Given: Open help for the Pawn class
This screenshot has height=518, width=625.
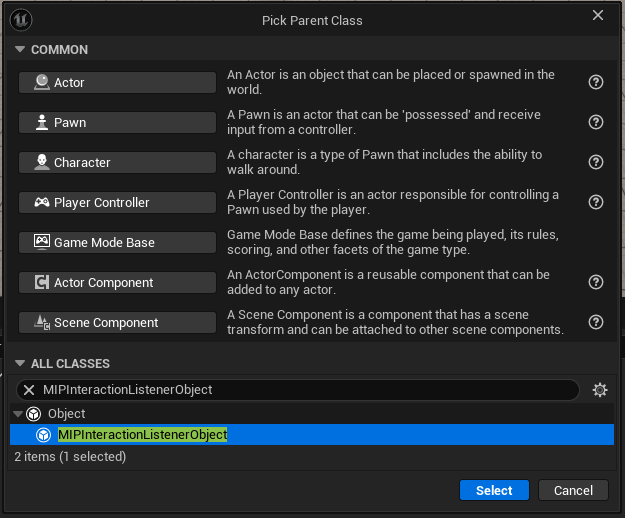Looking at the screenshot, I should [x=596, y=122].
